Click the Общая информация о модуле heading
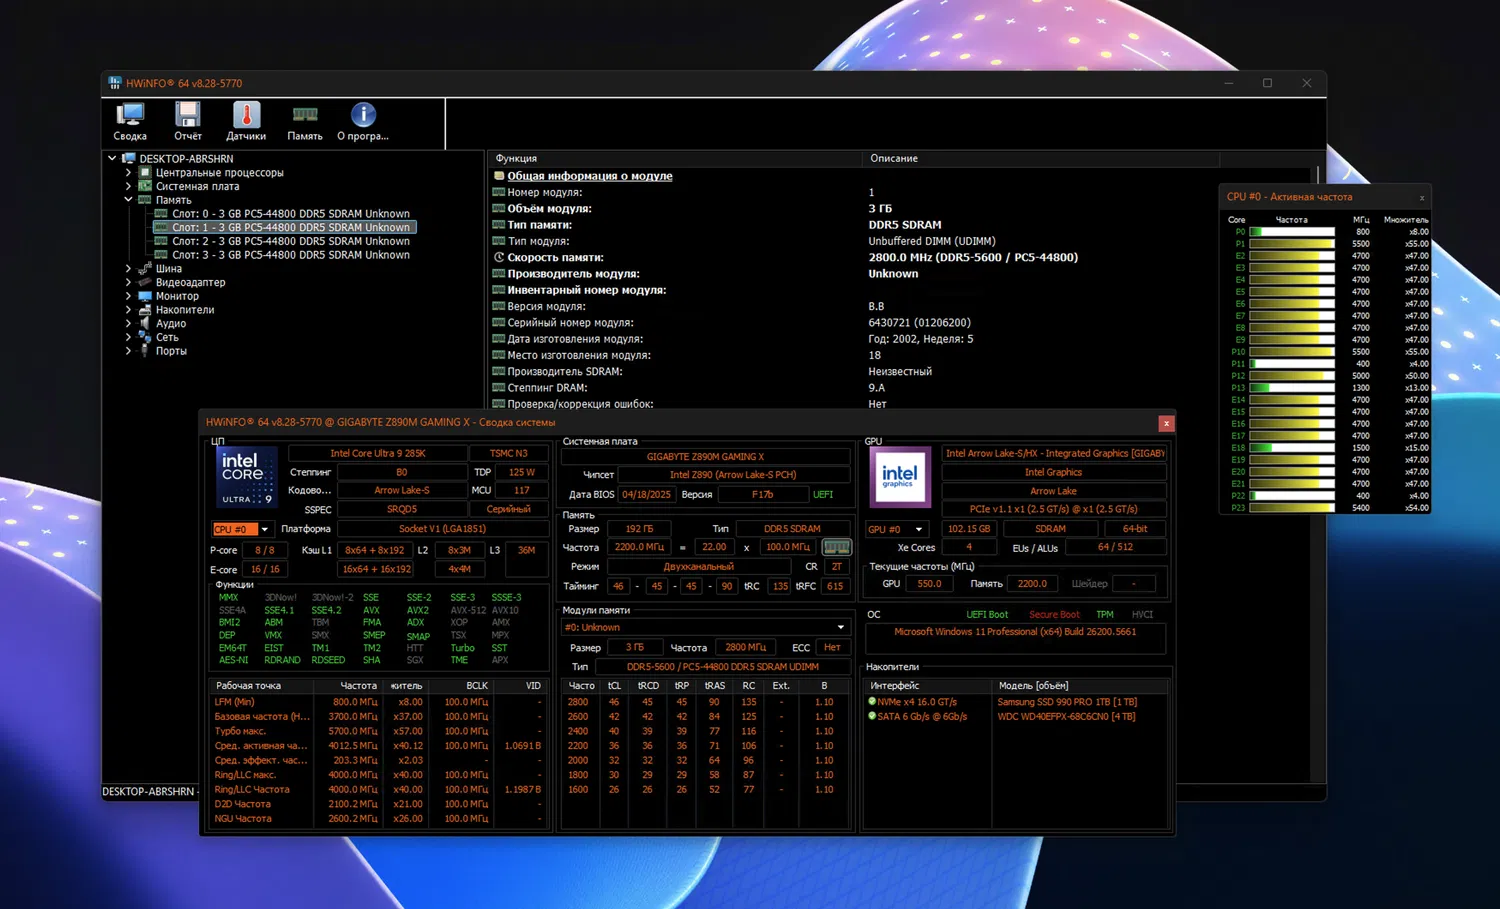Viewport: 1500px width, 909px height. click(589, 176)
